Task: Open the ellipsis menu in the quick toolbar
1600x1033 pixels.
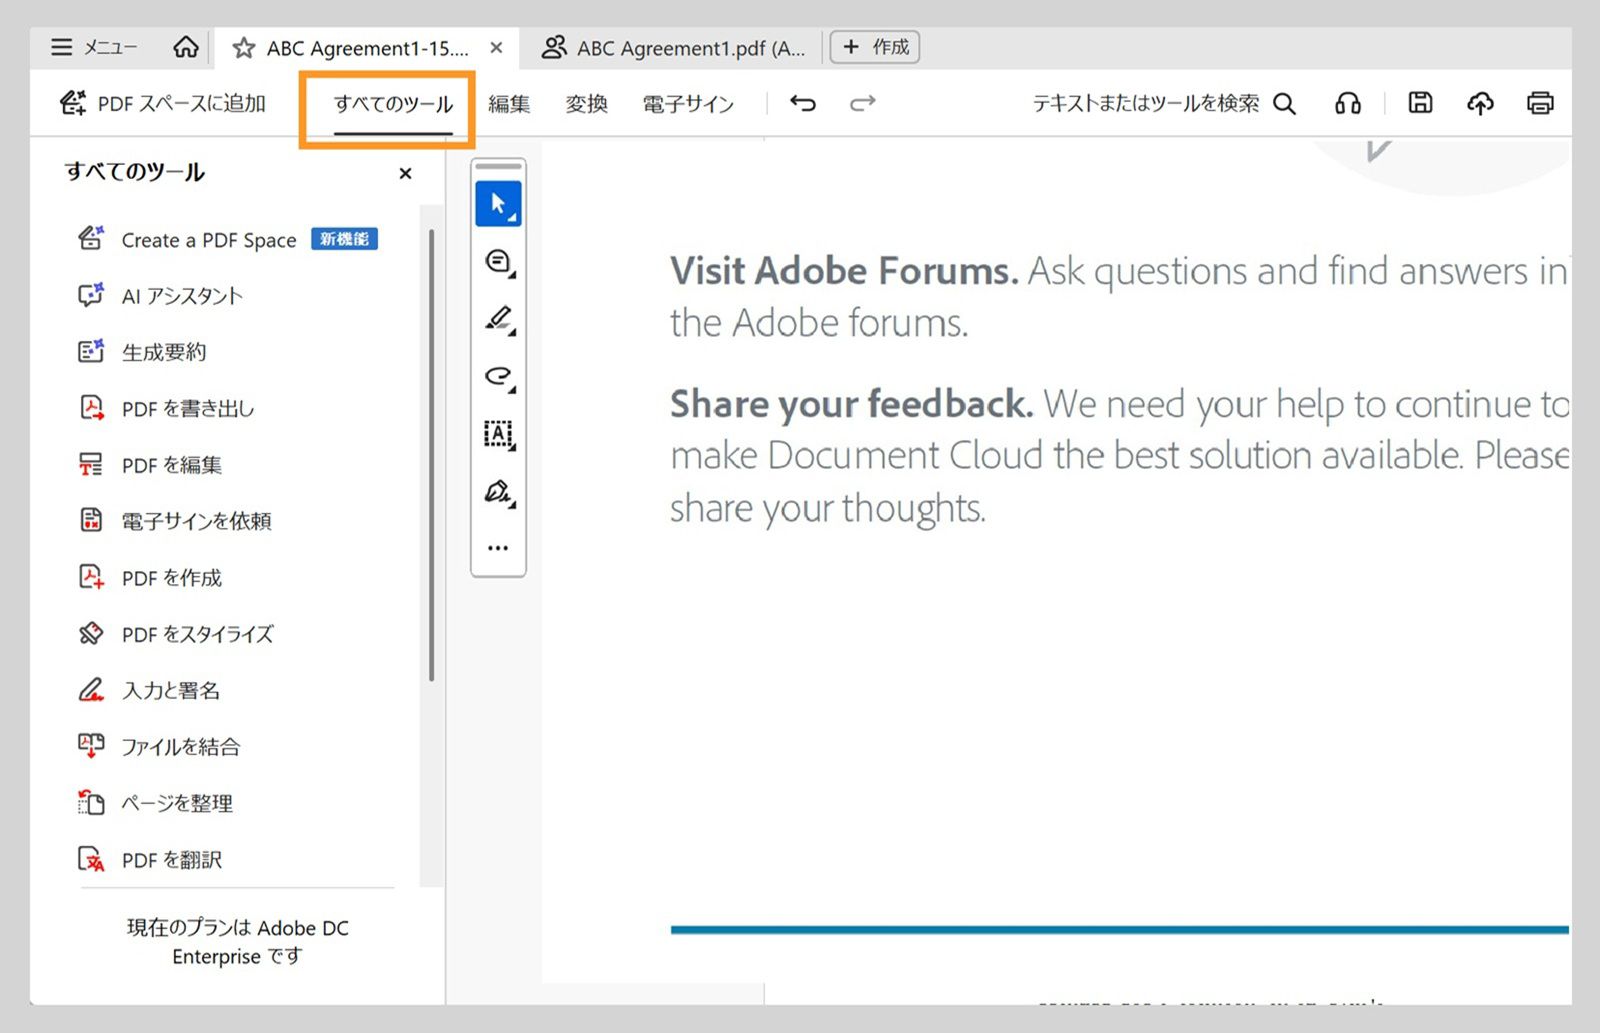Action: coord(498,546)
